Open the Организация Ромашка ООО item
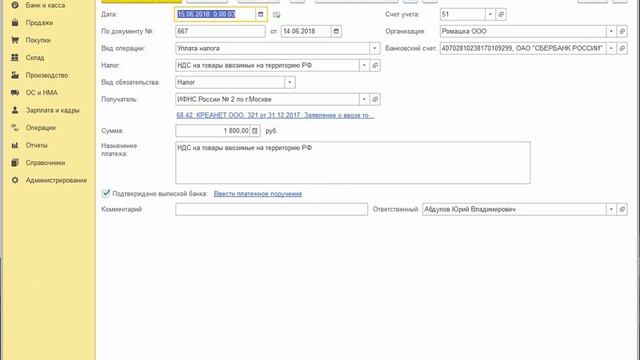 (x=622, y=31)
